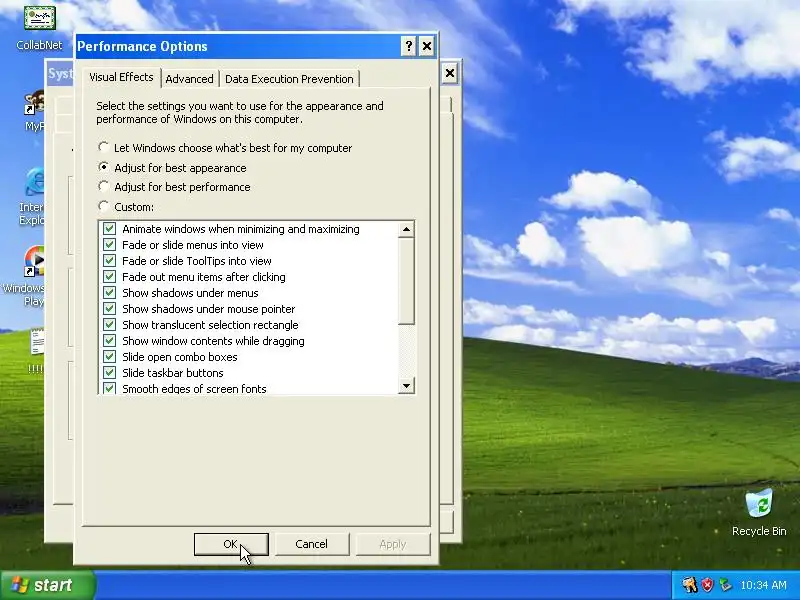Image resolution: width=800 pixels, height=600 pixels.
Task: Select Adjust for best performance radio
Action: click(104, 186)
